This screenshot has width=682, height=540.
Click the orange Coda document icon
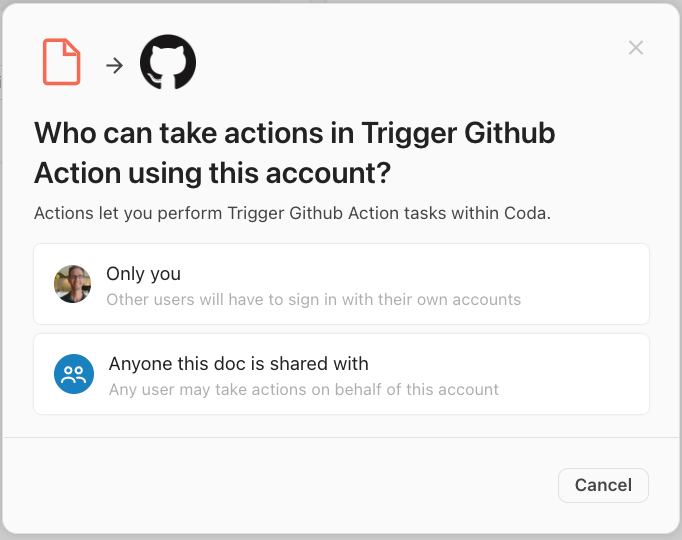pos(61,62)
